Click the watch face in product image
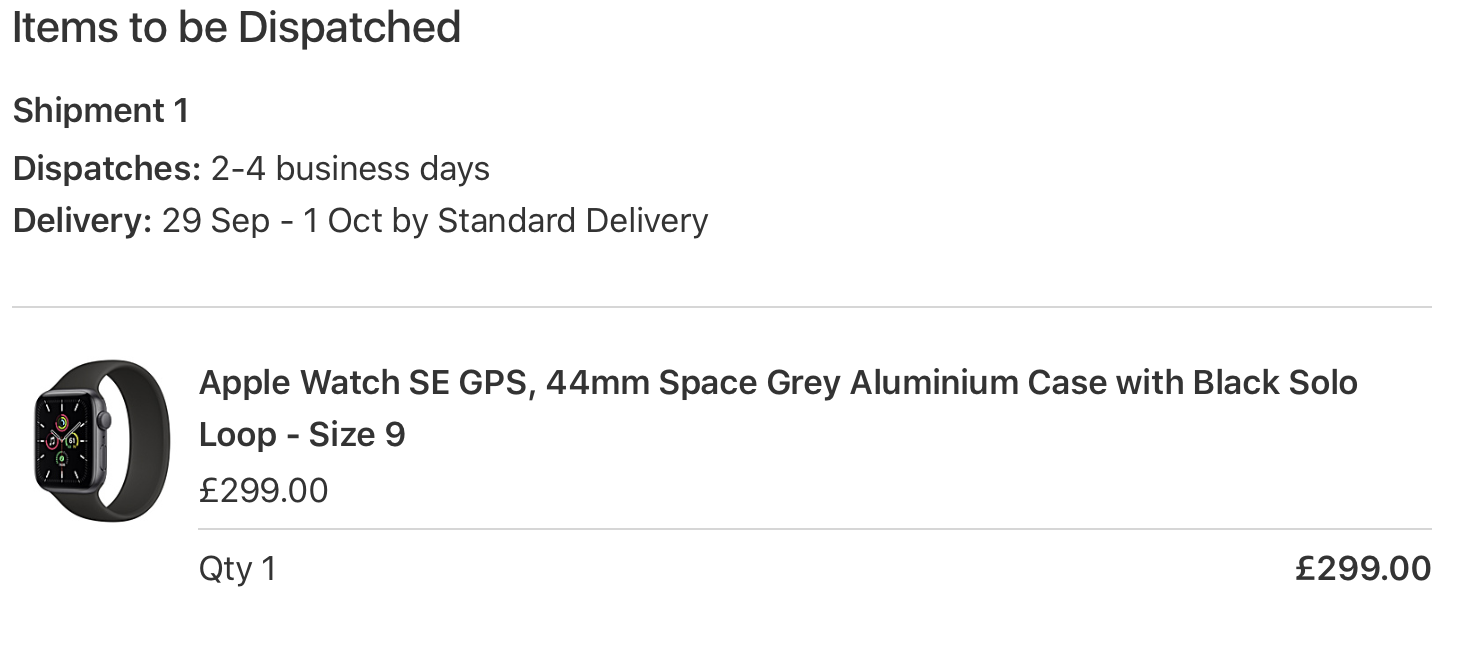 tap(64, 440)
